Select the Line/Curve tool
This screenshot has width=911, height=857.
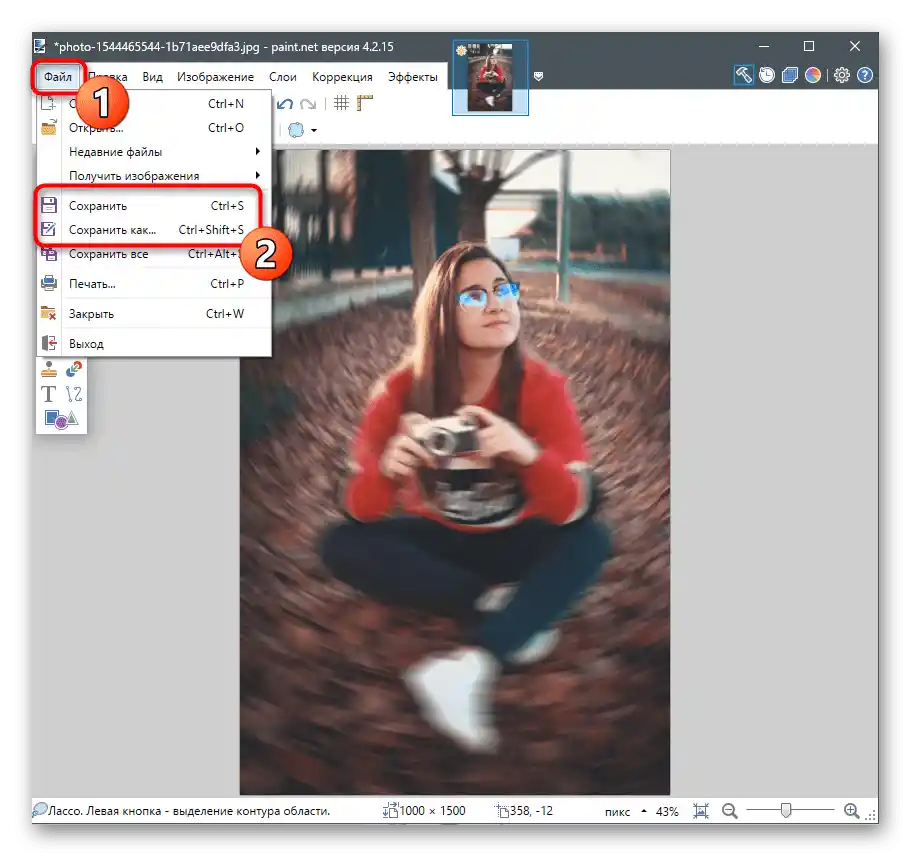point(74,394)
